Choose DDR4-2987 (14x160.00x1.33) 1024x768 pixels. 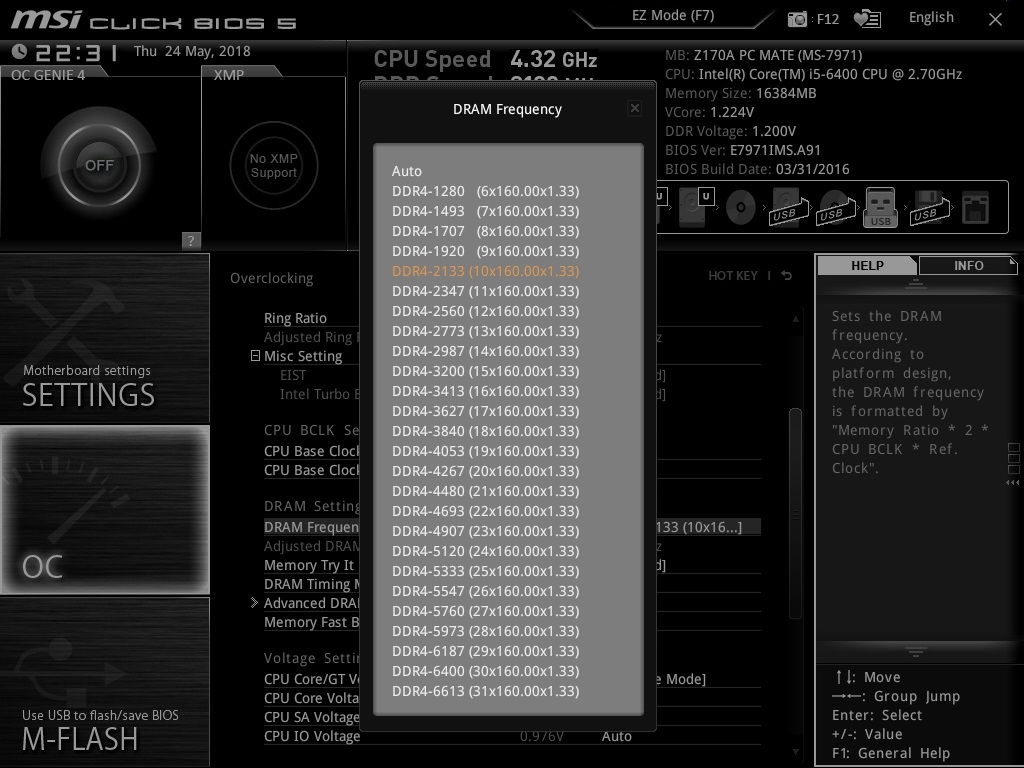coord(485,351)
